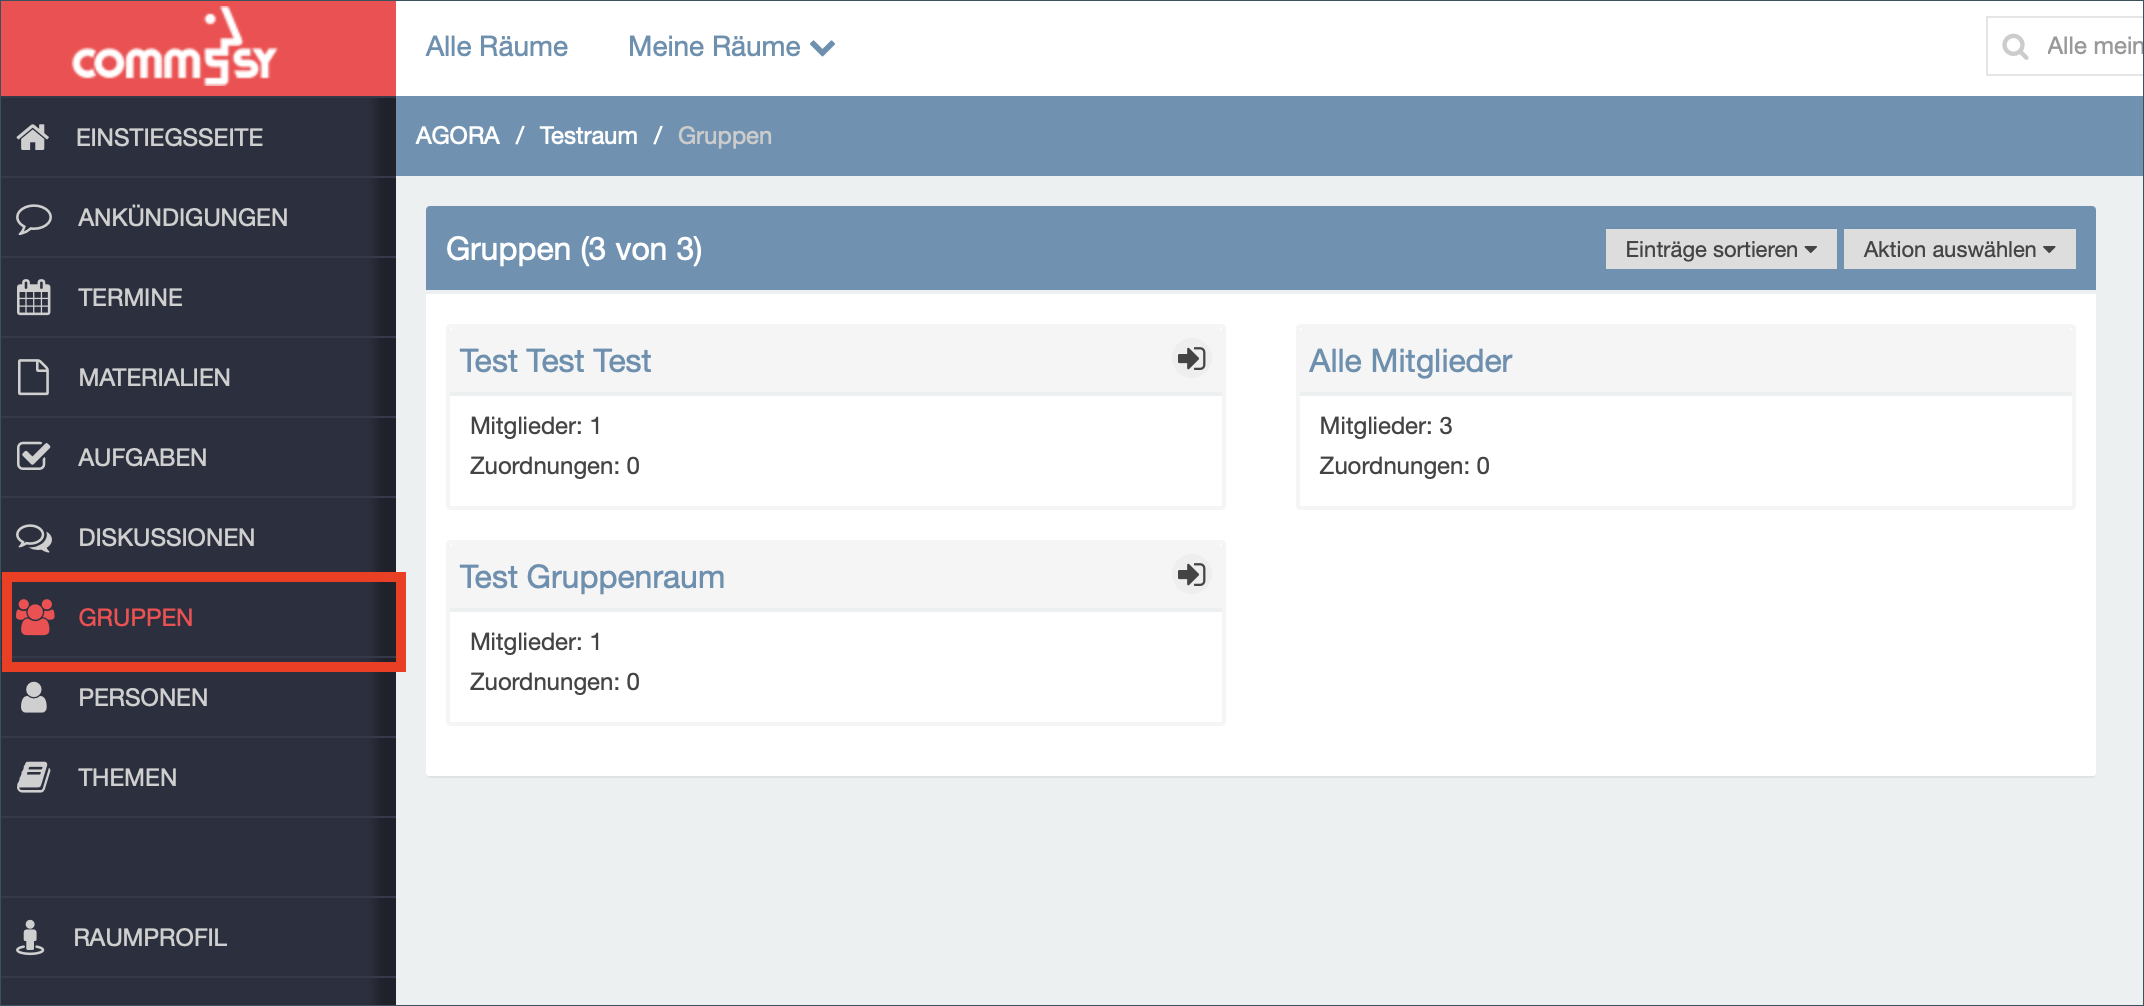
Task: Click the checkmark icon for Aufgaben
Action: pyautogui.click(x=34, y=457)
